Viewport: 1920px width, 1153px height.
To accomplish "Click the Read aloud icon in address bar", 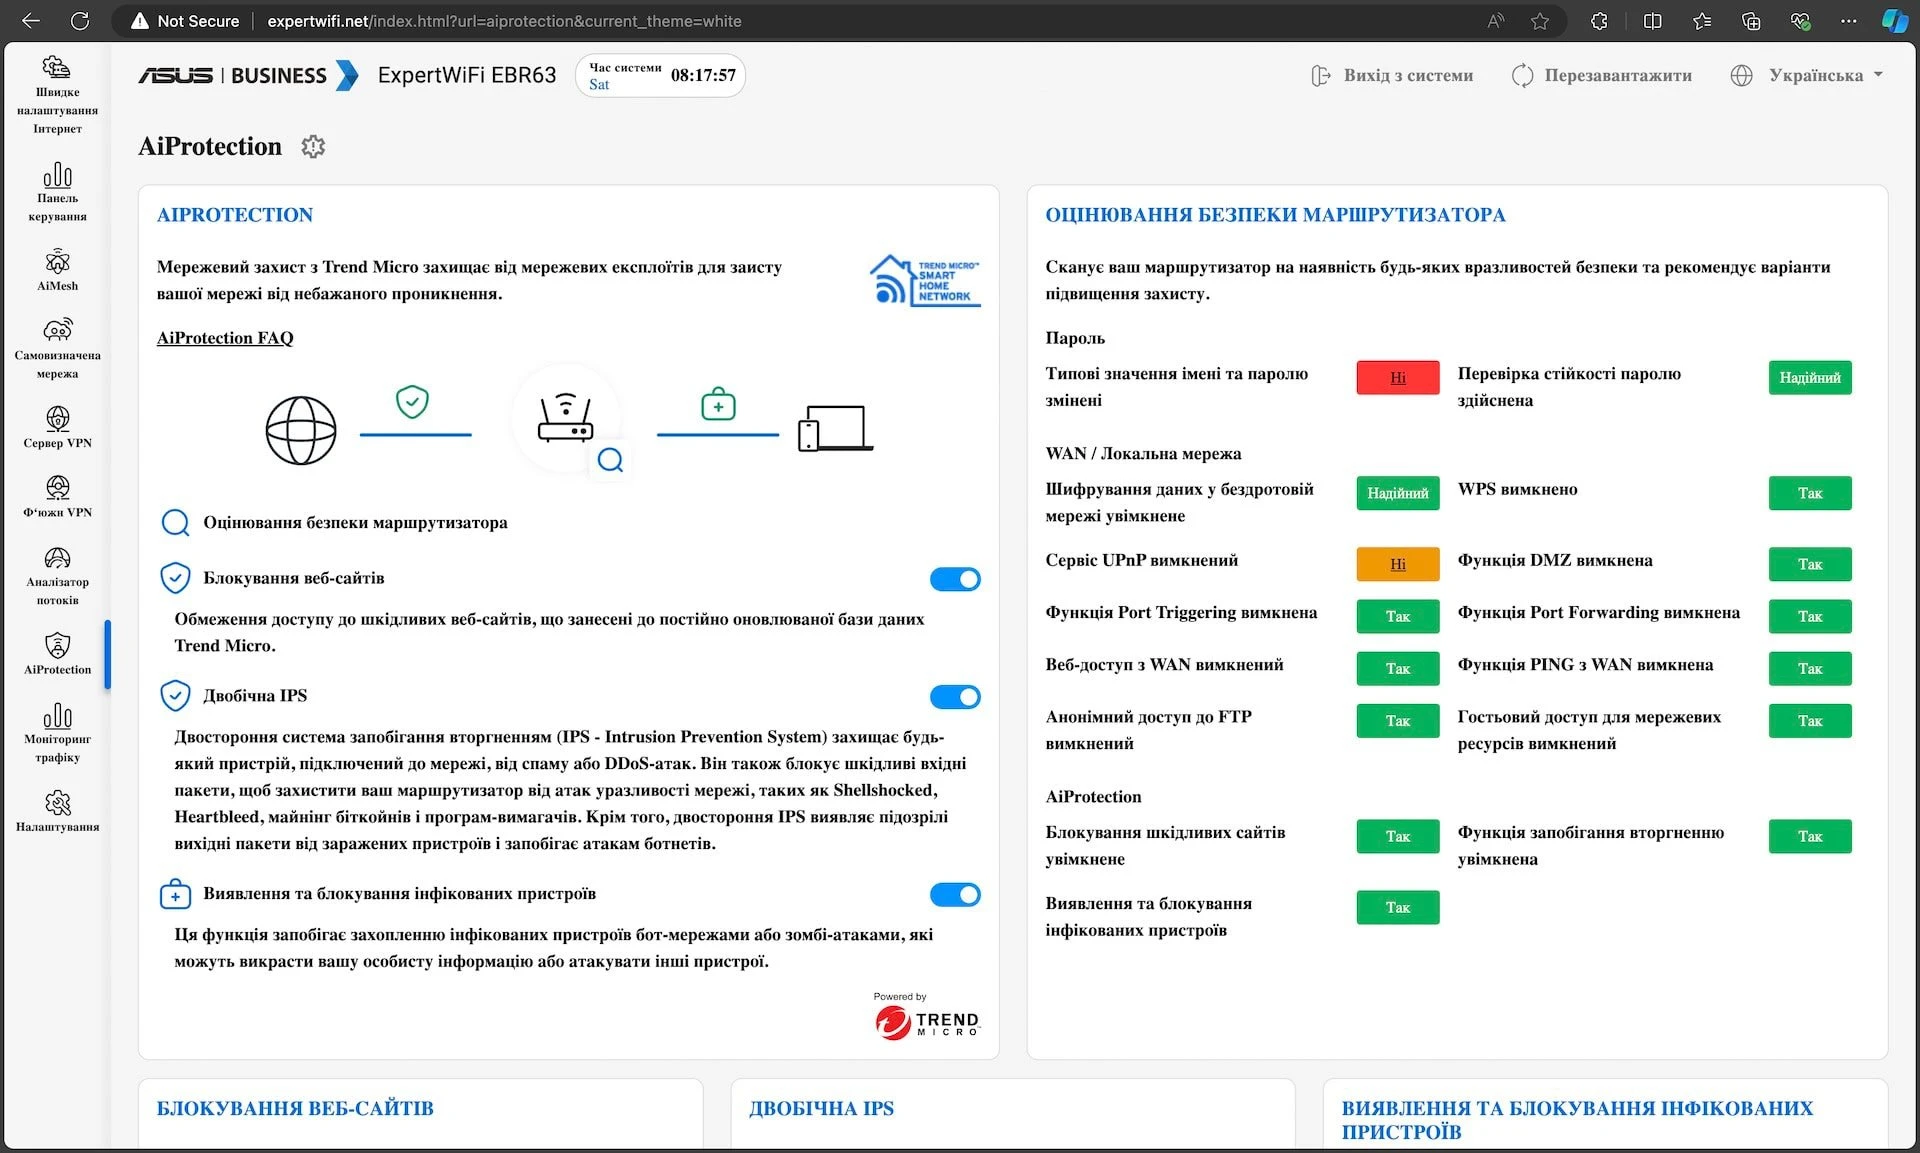I will (x=1495, y=21).
